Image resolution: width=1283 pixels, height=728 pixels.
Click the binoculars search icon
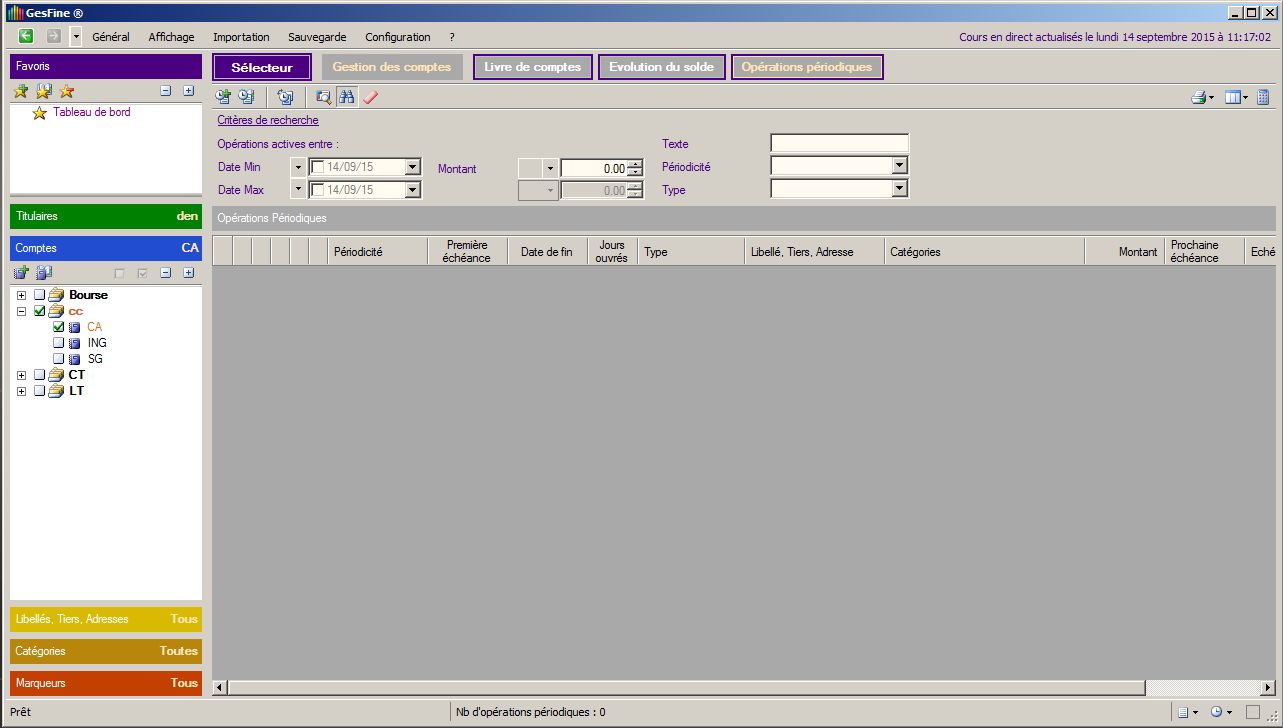[x=347, y=97]
